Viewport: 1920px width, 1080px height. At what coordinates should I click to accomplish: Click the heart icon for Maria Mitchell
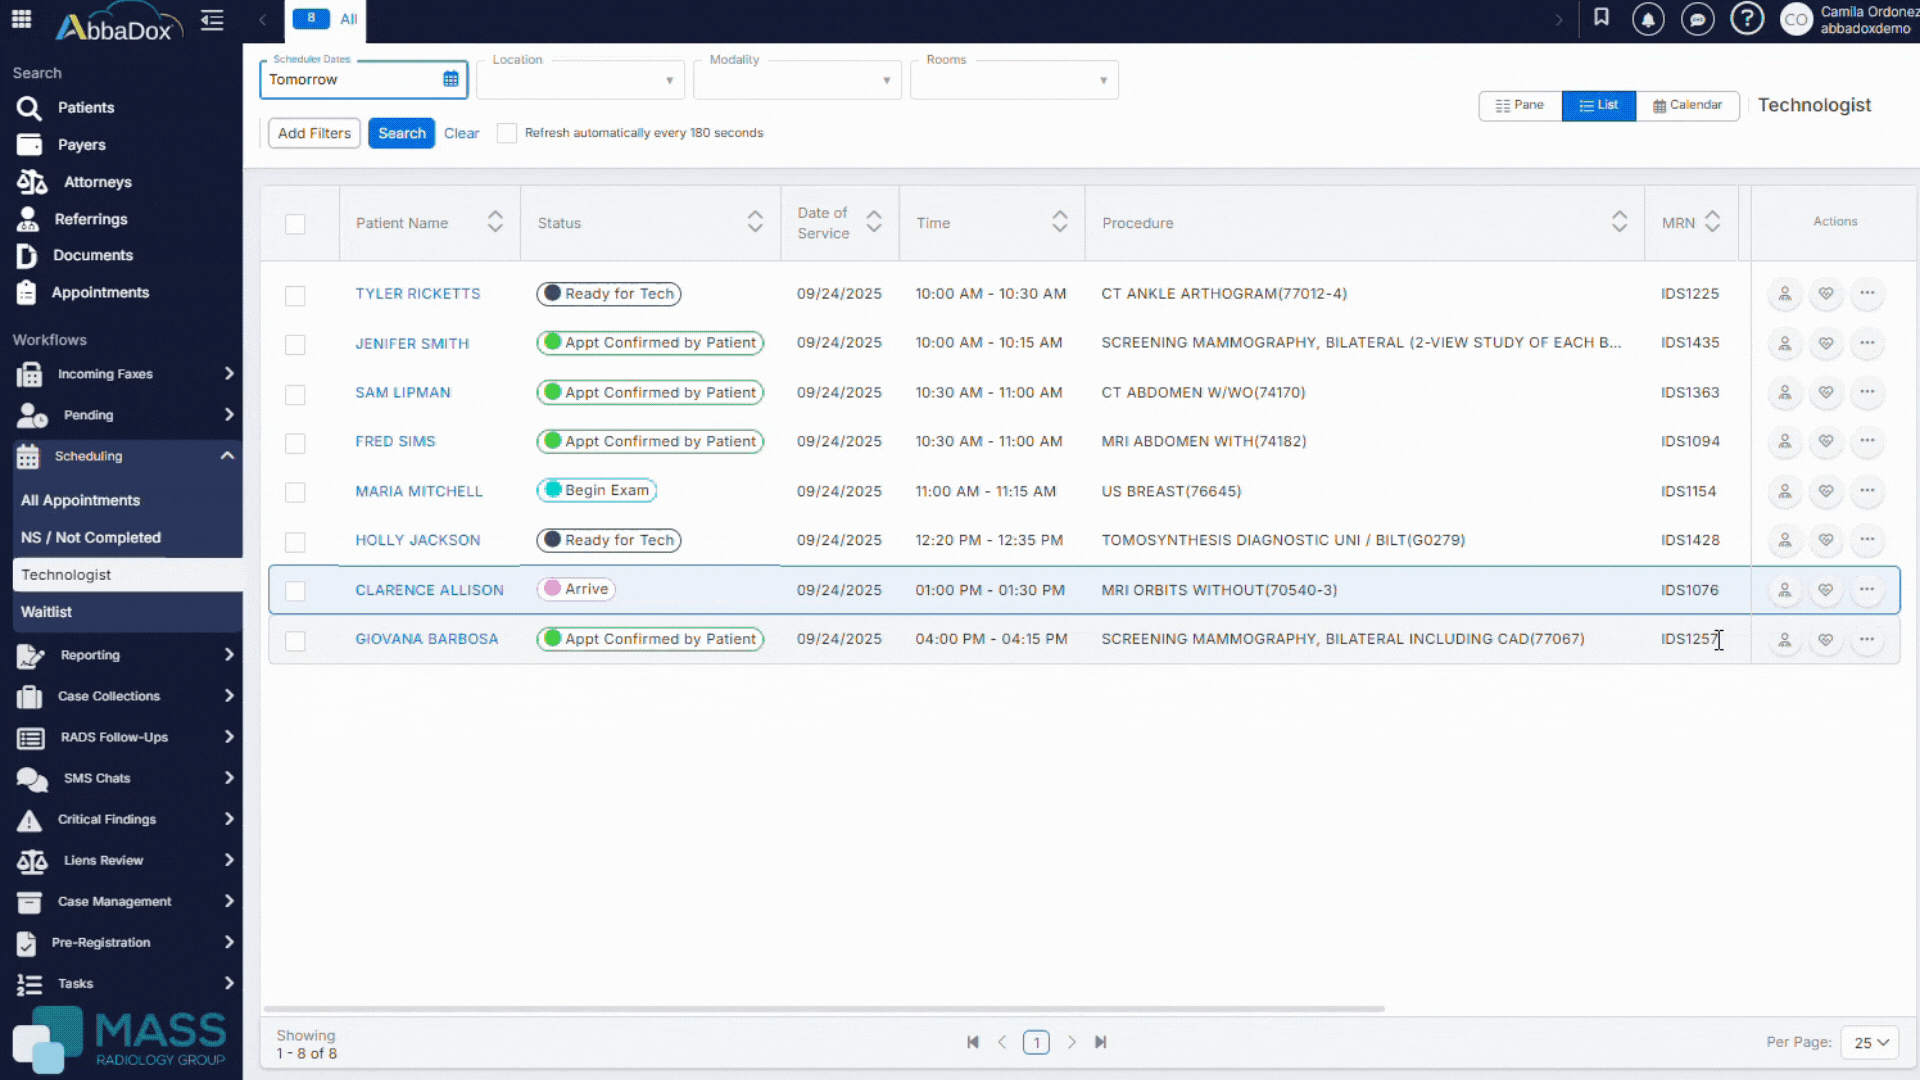tap(1825, 491)
